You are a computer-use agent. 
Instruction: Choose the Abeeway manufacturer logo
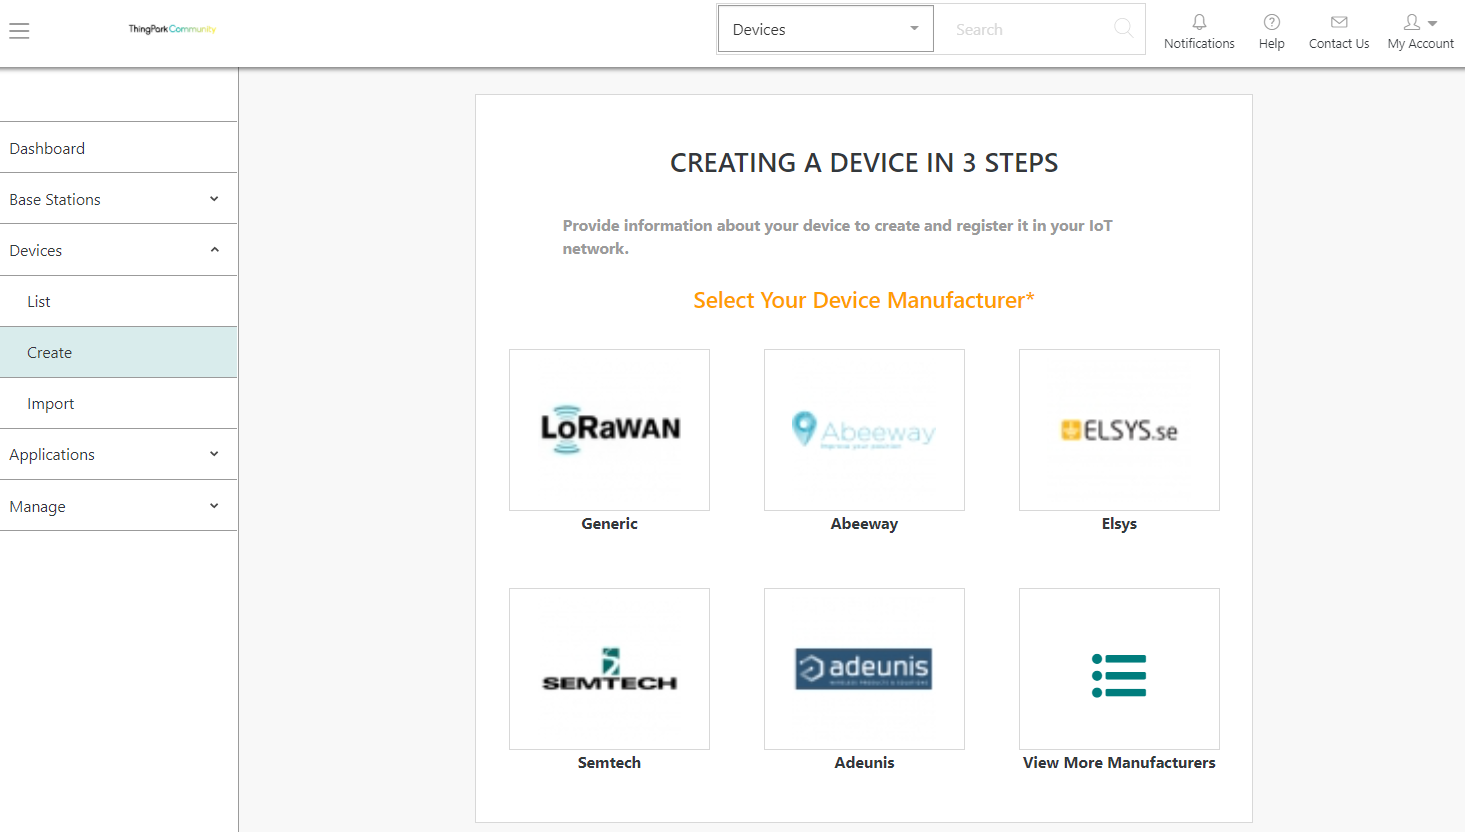coord(865,430)
